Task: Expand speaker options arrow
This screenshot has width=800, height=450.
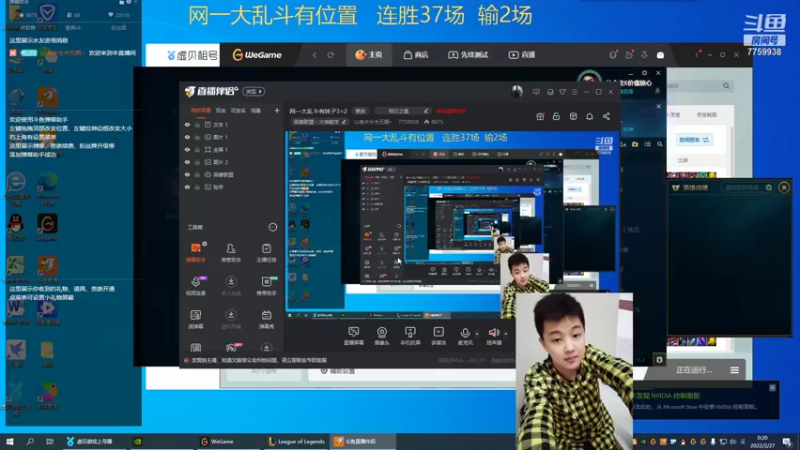Action: pyautogui.click(x=506, y=334)
